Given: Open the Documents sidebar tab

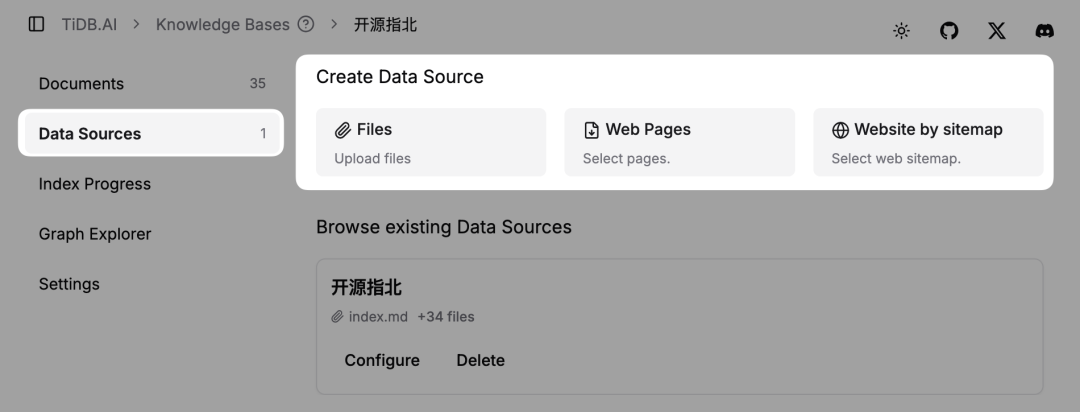Looking at the screenshot, I should click(81, 84).
